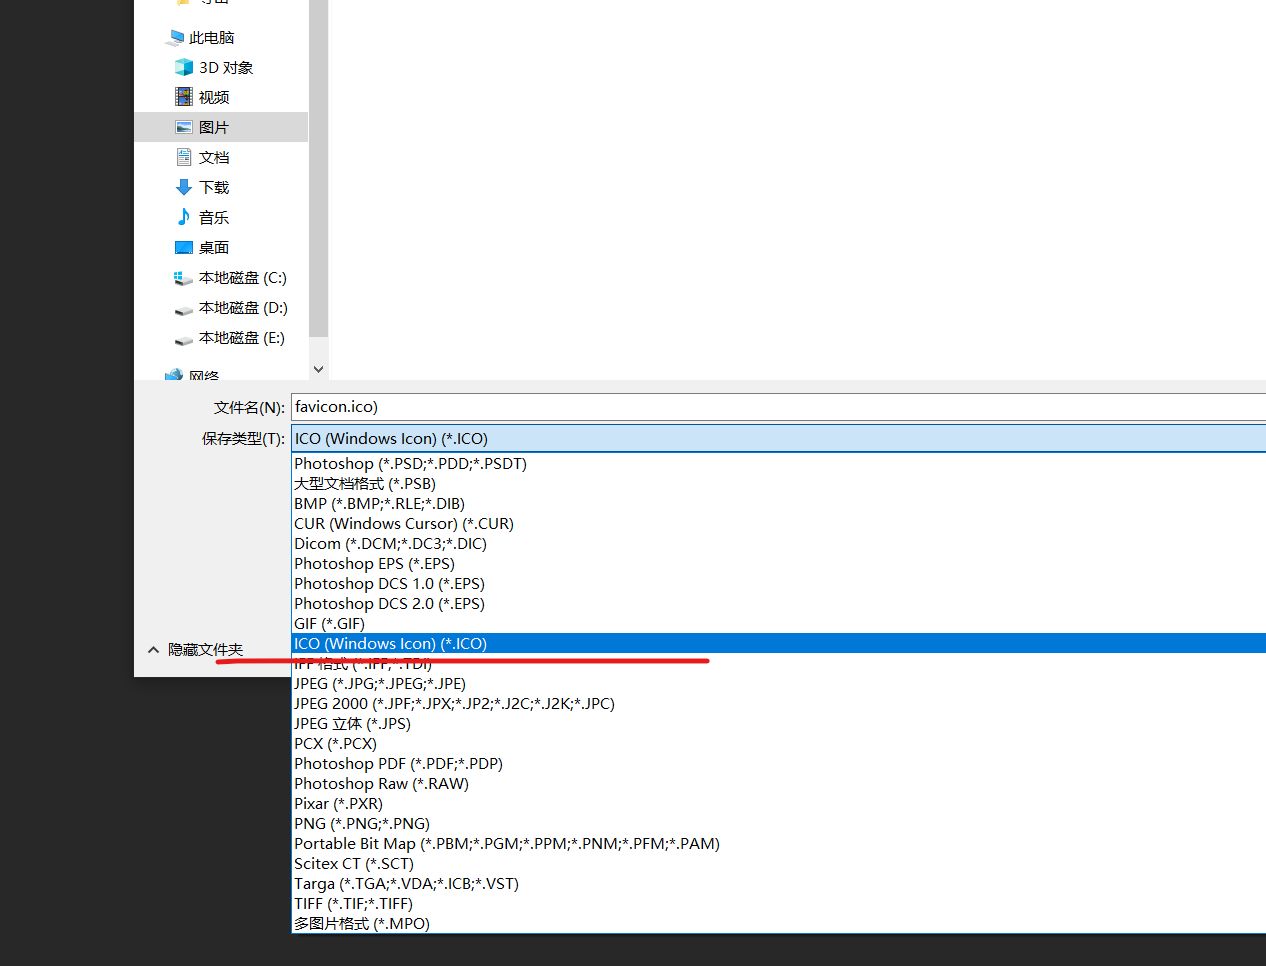The width and height of the screenshot is (1266, 966).
Task: Pick Photoshop PDF format option
Action: 398,763
